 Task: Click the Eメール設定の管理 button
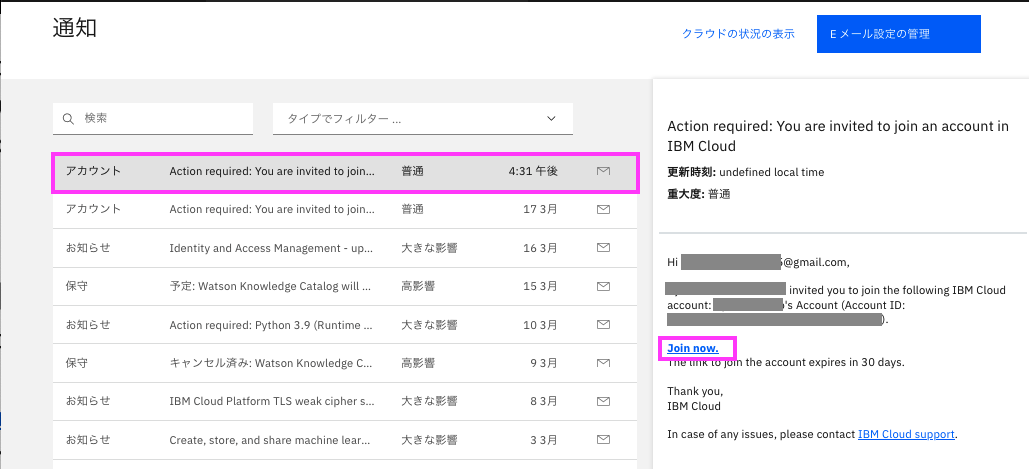point(898,34)
